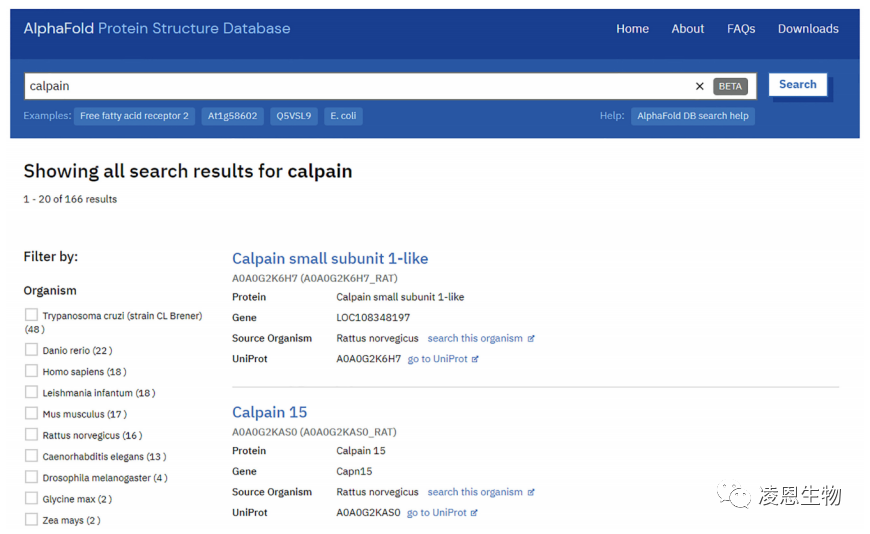This screenshot has height=534, width=870.
Task: Select the gene value LOC108348197
Action: pos(373,318)
